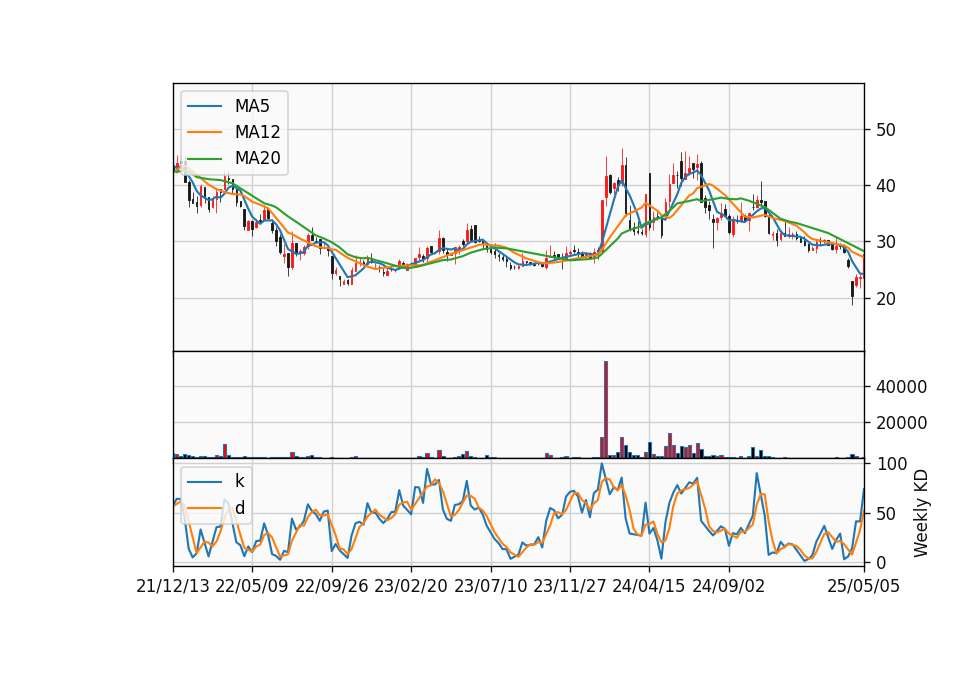Click the volume axis label 40000
The height and width of the screenshot is (690, 960).
point(901,387)
